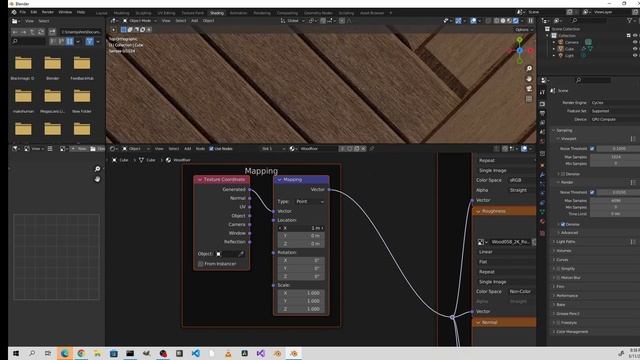Switch to the Layout workspace tab
Viewport: 640px width, 360px height.
(x=102, y=13)
